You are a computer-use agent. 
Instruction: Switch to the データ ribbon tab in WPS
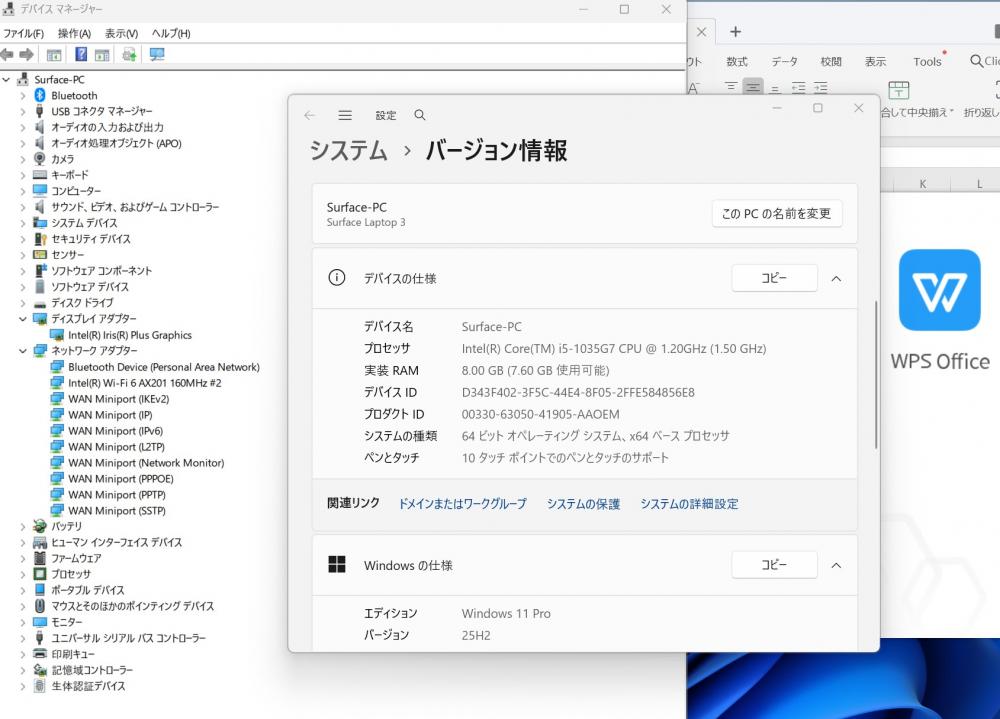785,62
